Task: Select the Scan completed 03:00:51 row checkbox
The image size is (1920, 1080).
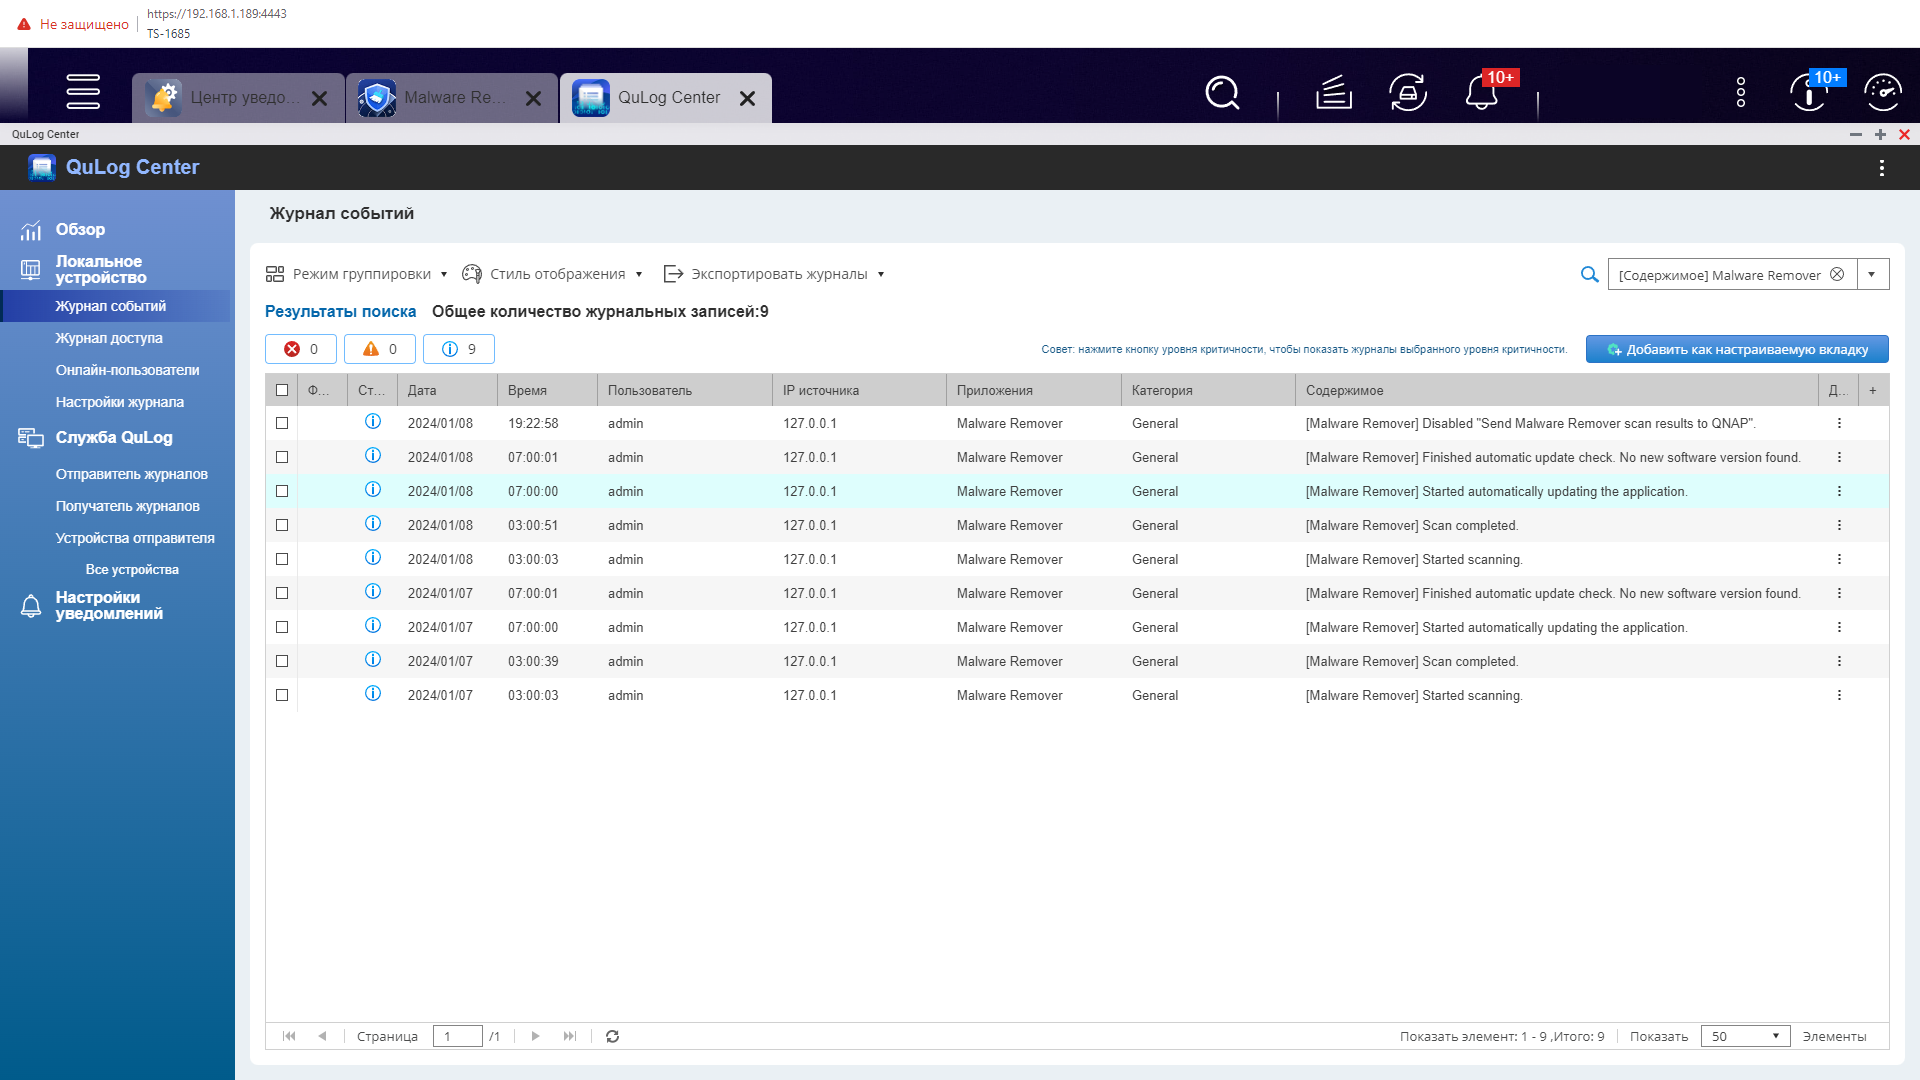Action: click(282, 526)
